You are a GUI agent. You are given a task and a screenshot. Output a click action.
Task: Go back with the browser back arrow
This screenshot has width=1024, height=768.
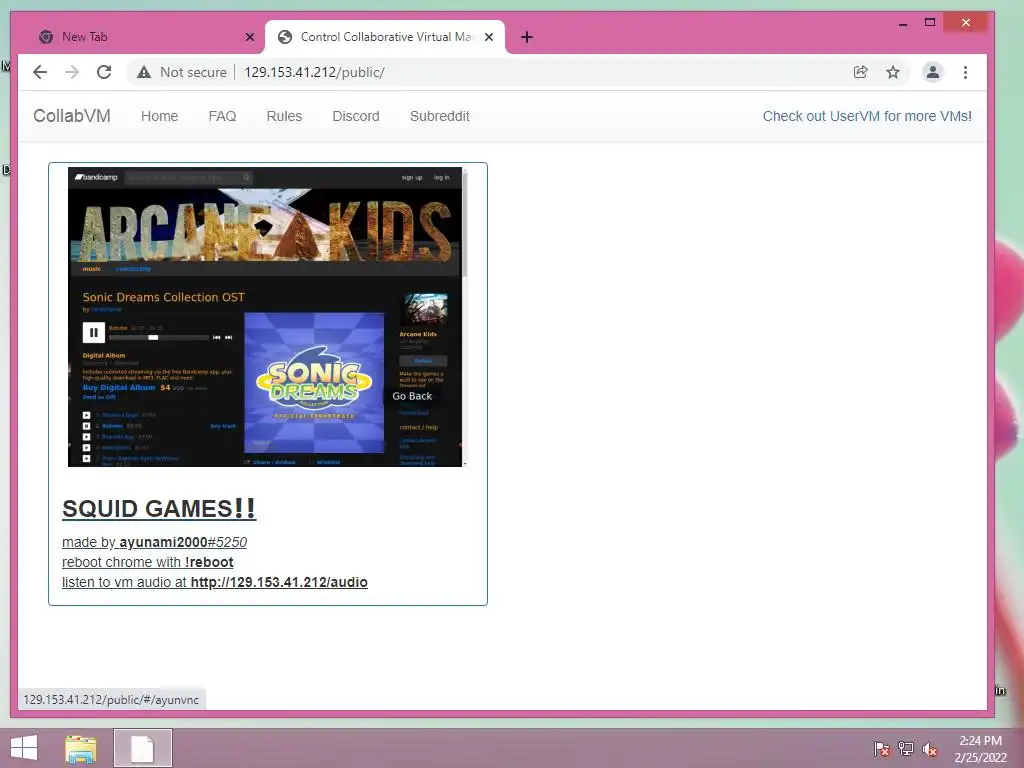click(40, 72)
